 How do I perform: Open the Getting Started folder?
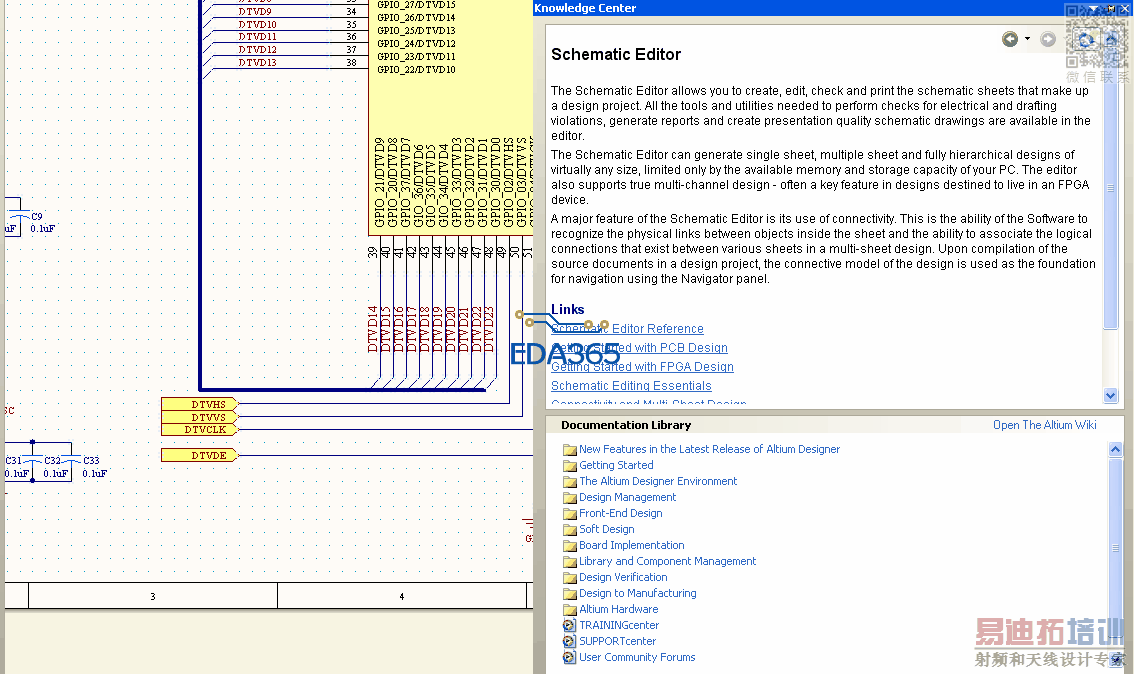tap(616, 465)
